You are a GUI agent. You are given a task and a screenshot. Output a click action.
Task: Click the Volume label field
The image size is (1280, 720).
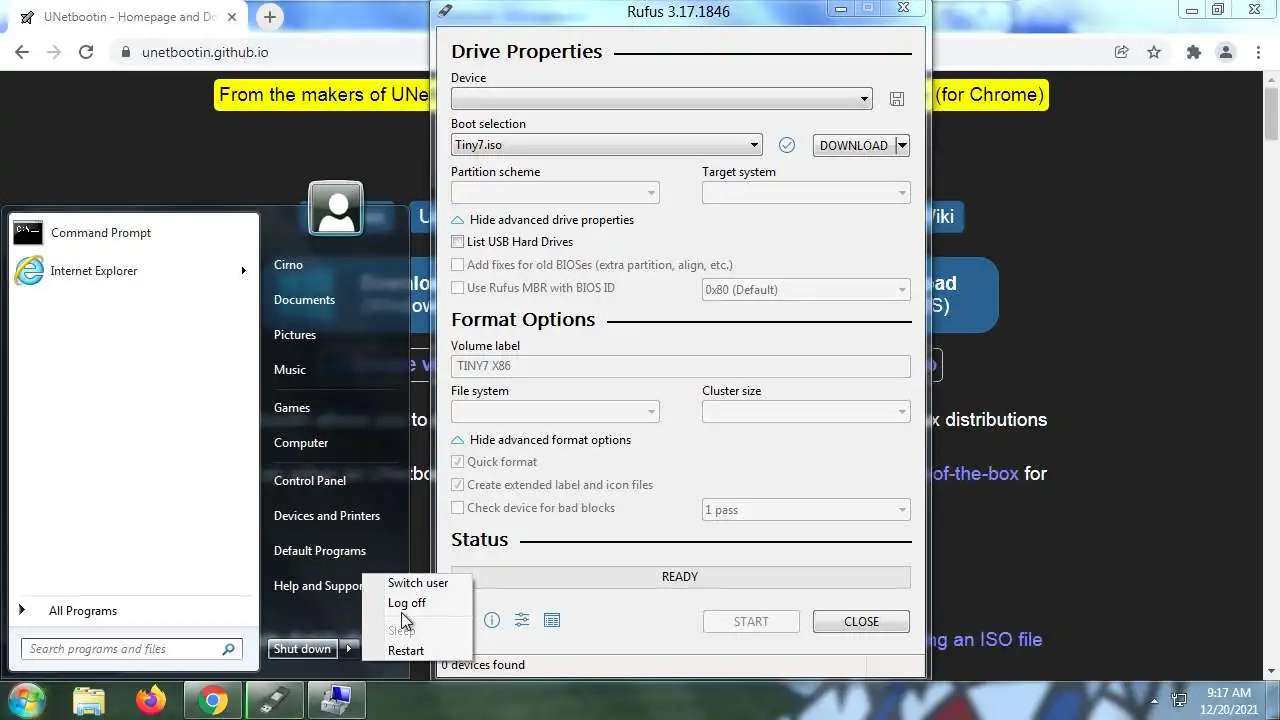click(x=681, y=366)
